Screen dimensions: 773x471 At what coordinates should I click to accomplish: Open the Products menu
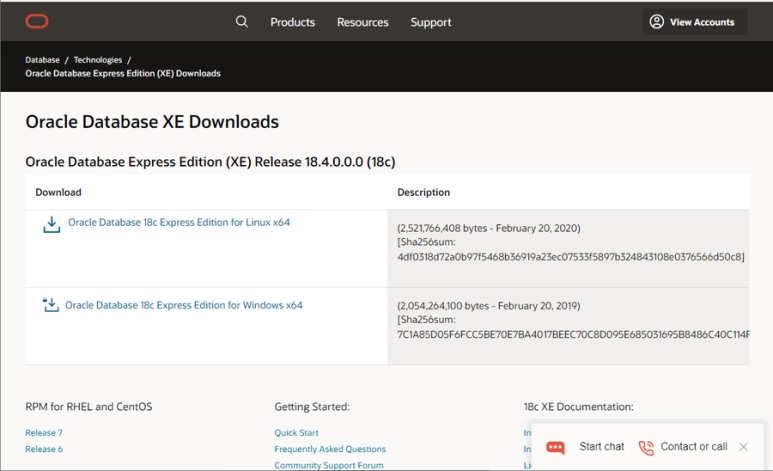pos(292,22)
